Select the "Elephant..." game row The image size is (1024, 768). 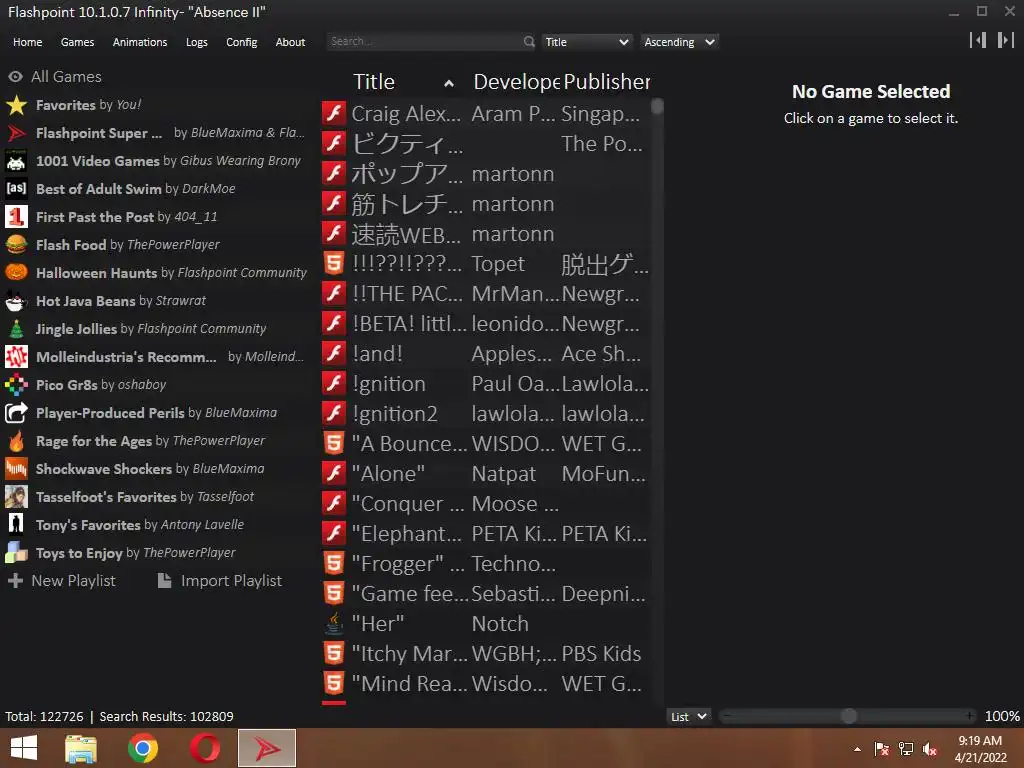coord(486,534)
